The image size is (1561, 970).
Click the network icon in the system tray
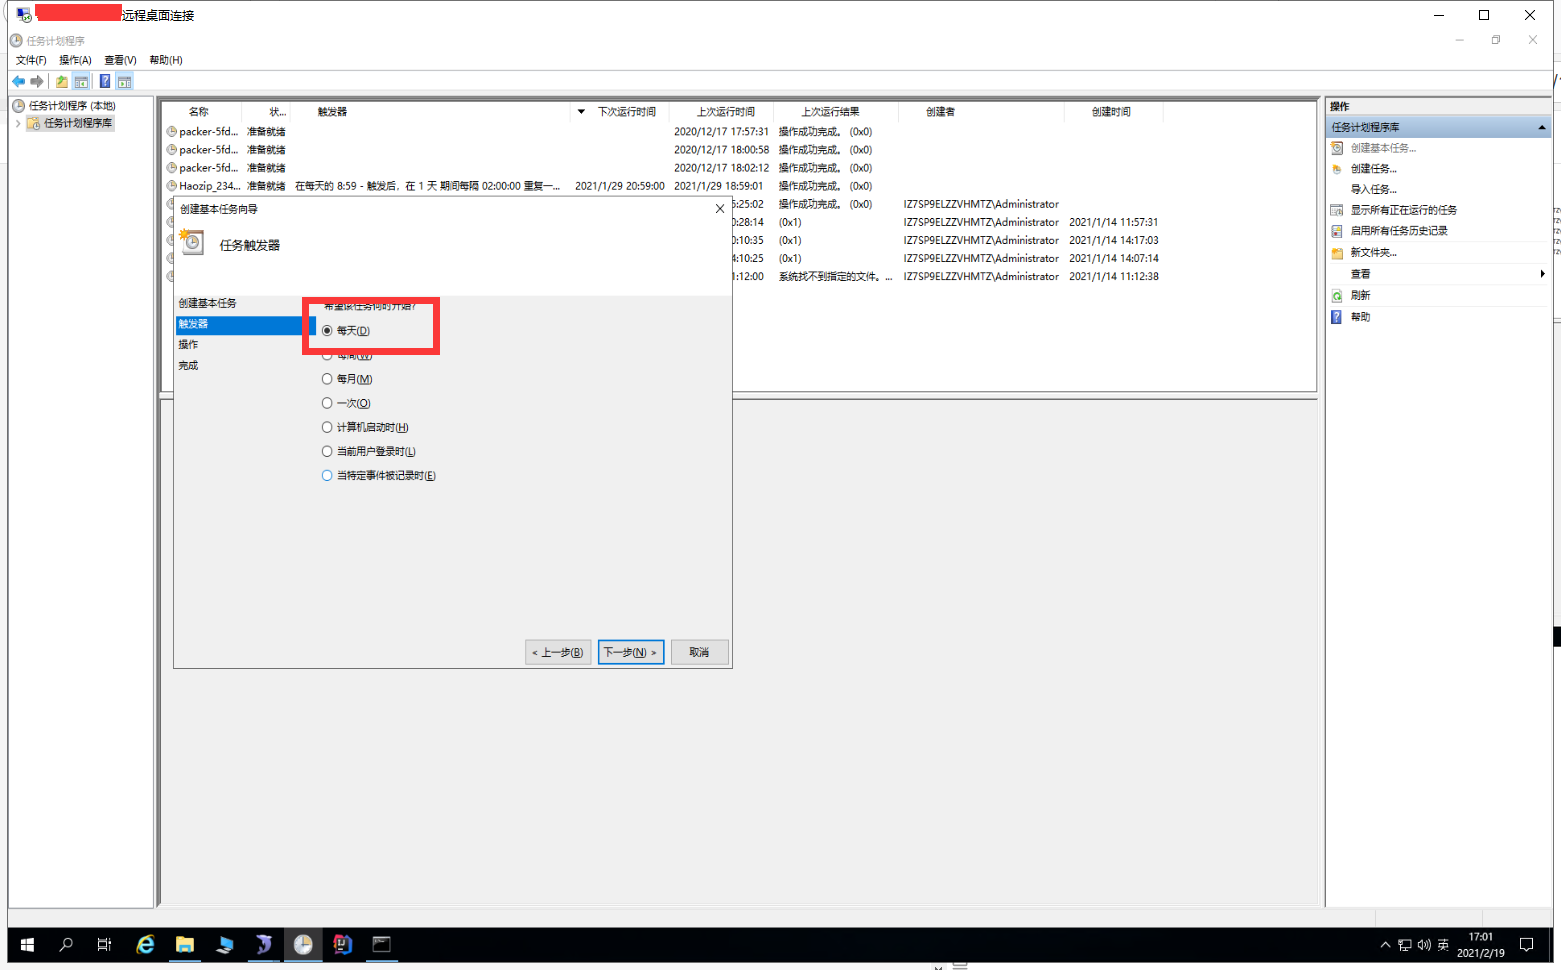[1405, 945]
